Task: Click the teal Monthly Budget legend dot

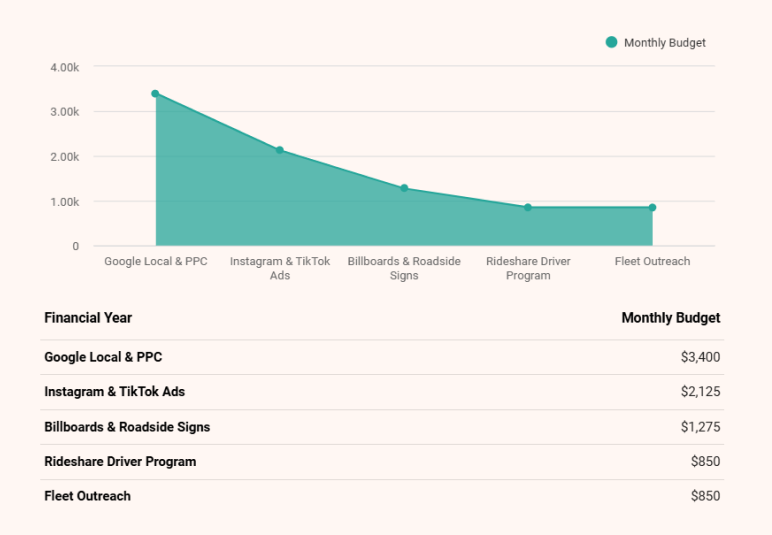Action: click(612, 43)
